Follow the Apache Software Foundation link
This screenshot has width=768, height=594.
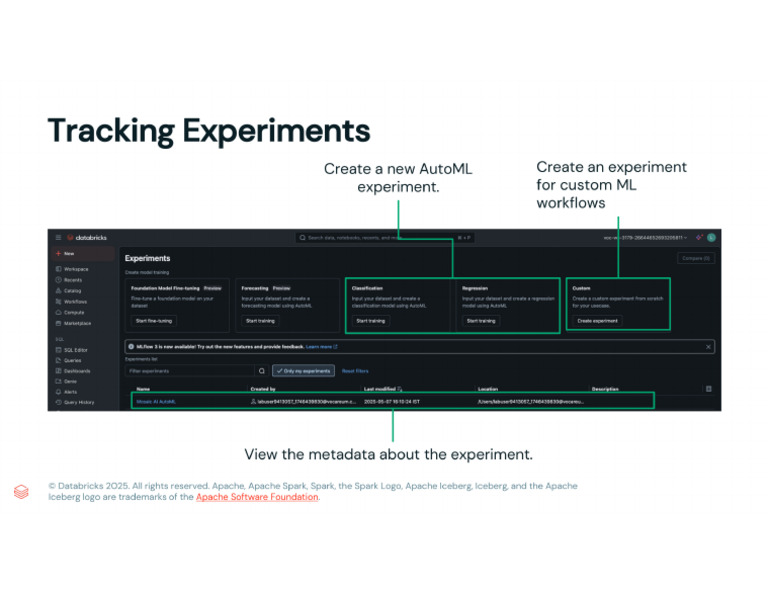coord(257,497)
